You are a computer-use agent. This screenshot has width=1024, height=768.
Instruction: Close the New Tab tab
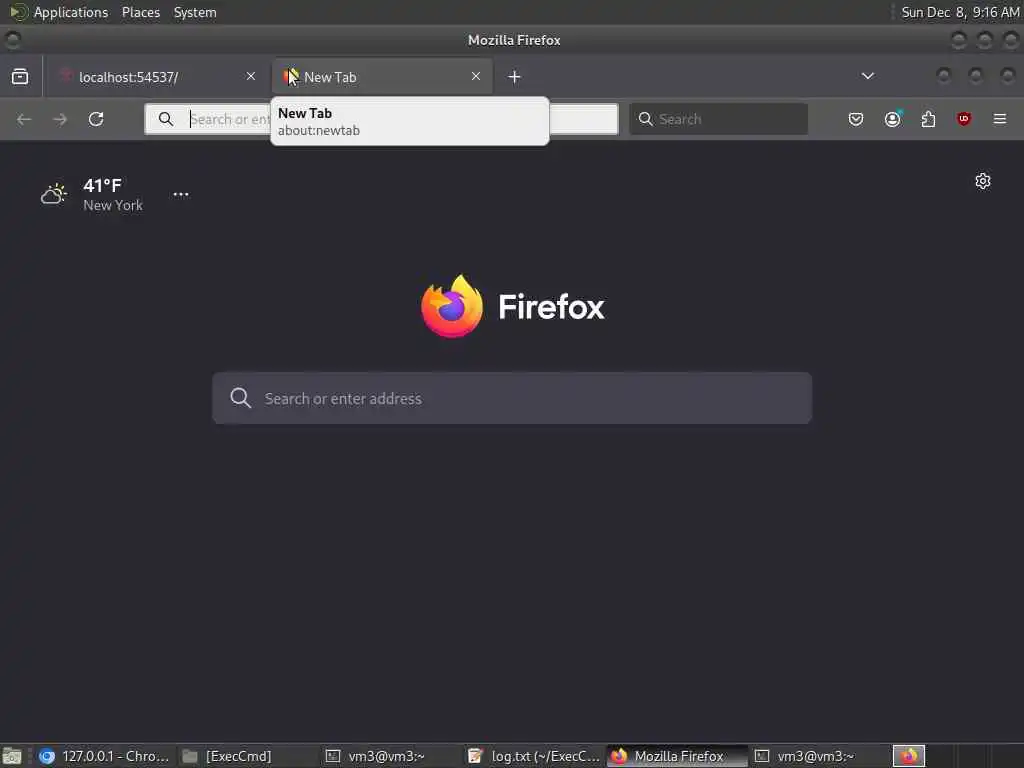tap(476, 76)
